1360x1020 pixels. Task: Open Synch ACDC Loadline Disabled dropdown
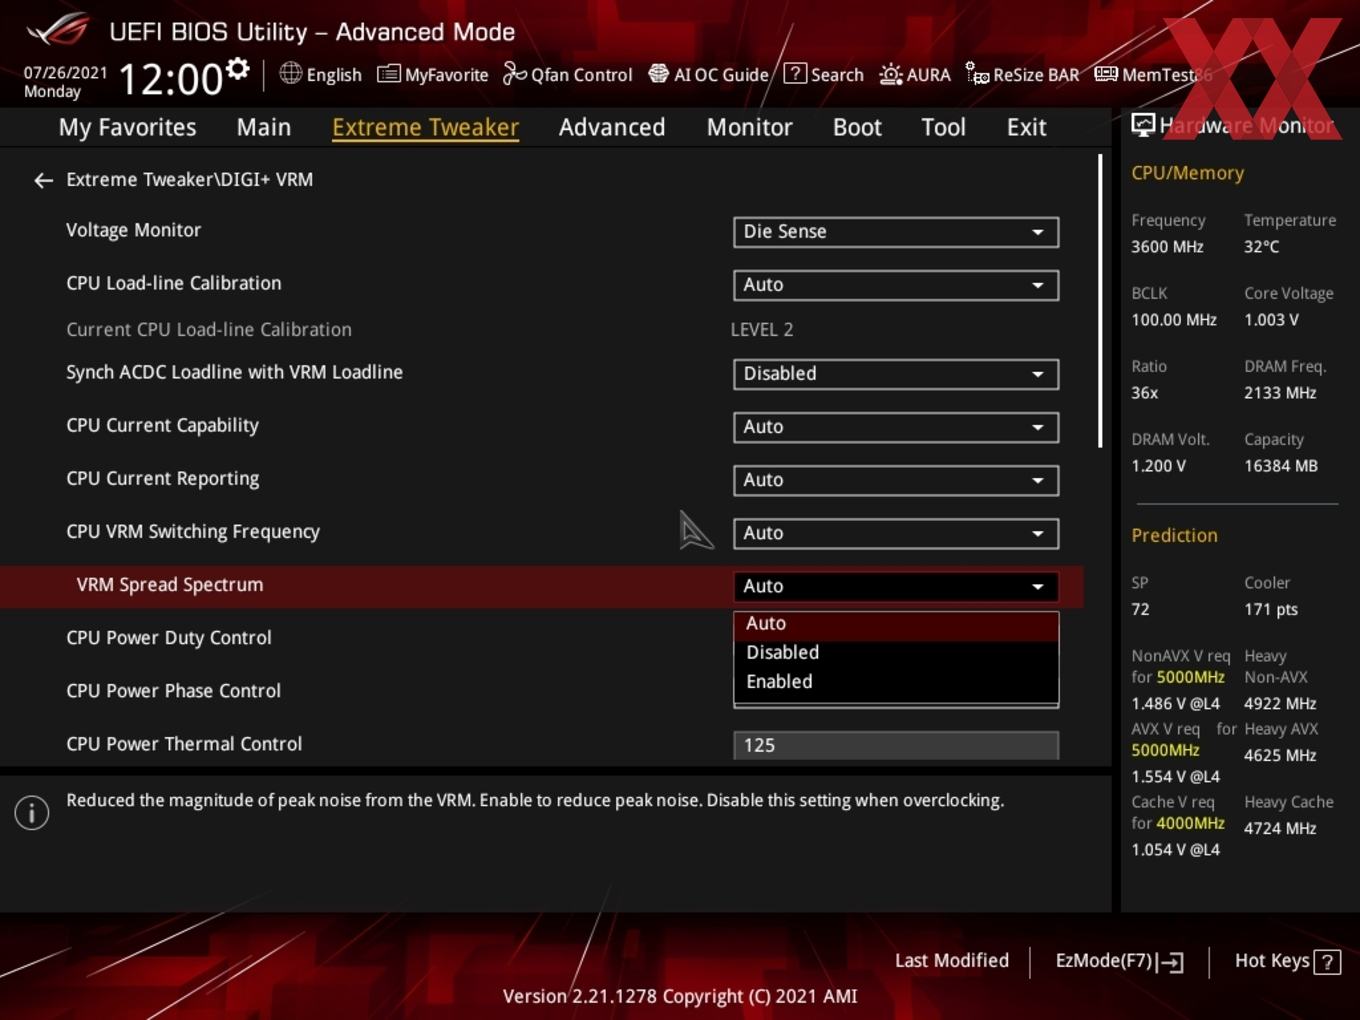tap(896, 374)
